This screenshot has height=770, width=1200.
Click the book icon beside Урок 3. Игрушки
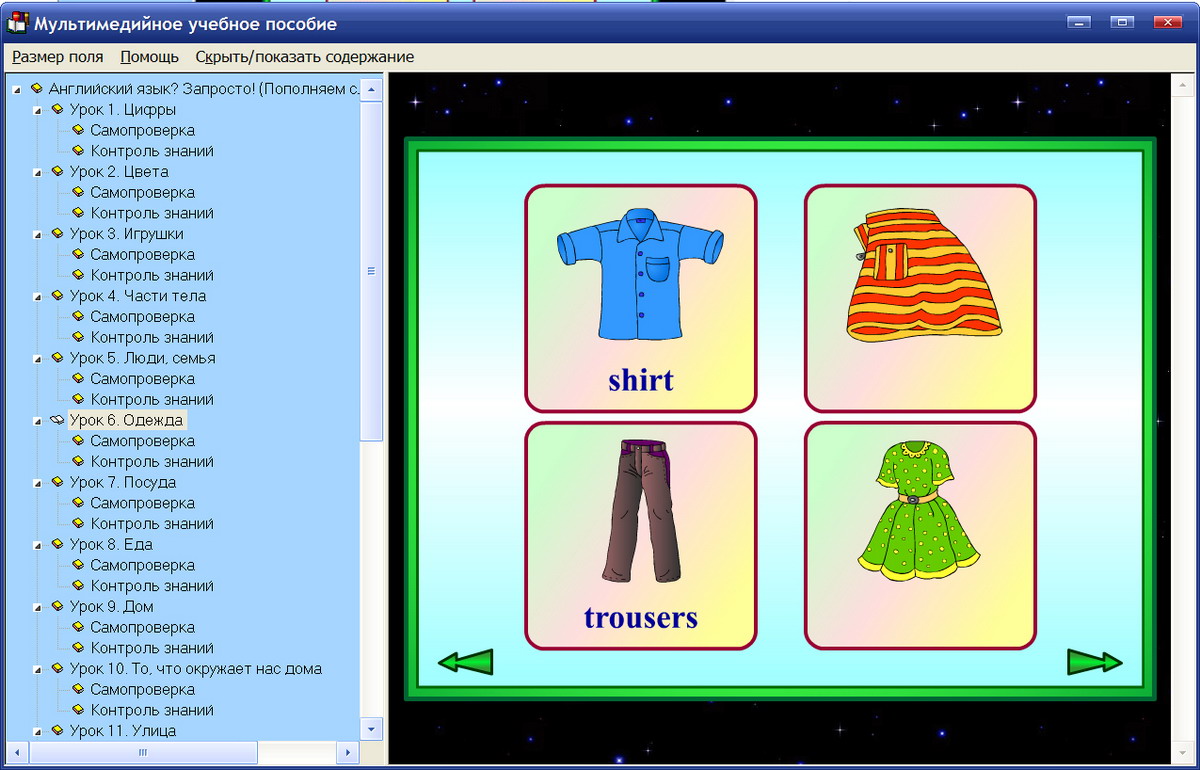pos(57,234)
